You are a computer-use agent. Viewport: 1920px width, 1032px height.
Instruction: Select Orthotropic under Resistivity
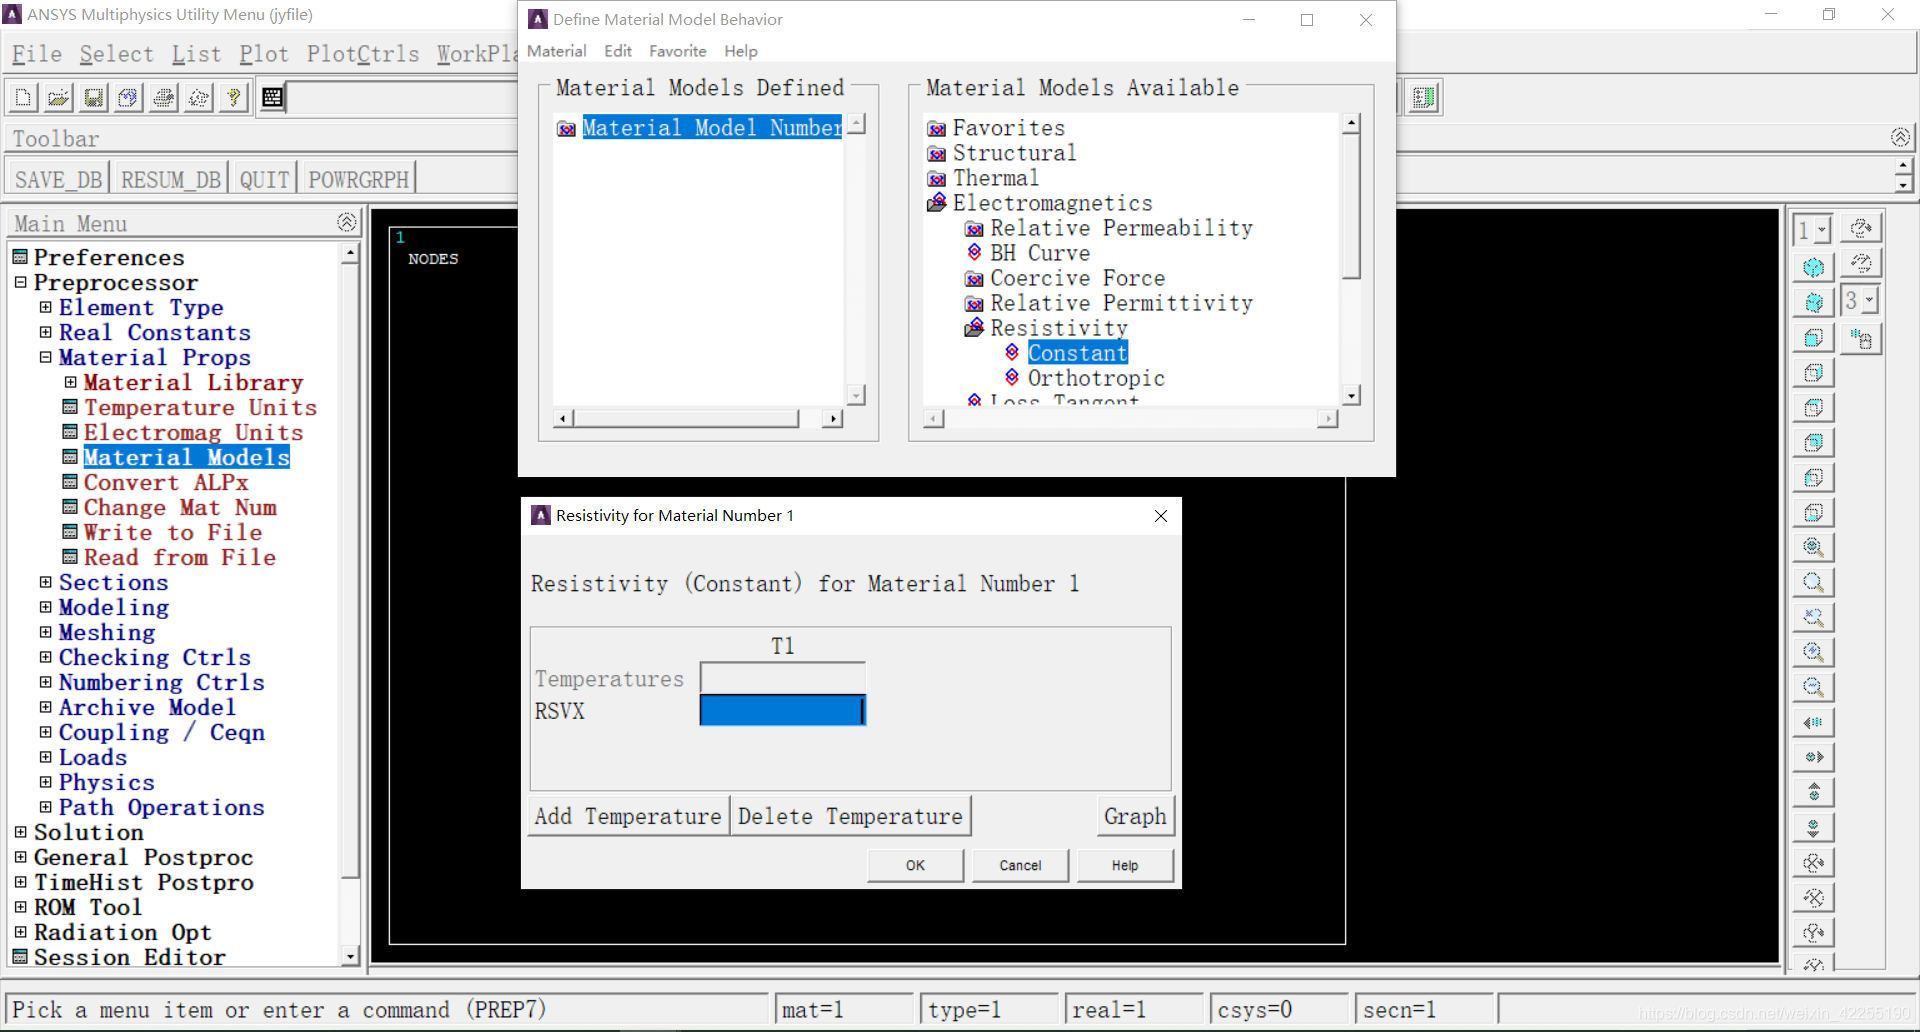(x=1095, y=378)
